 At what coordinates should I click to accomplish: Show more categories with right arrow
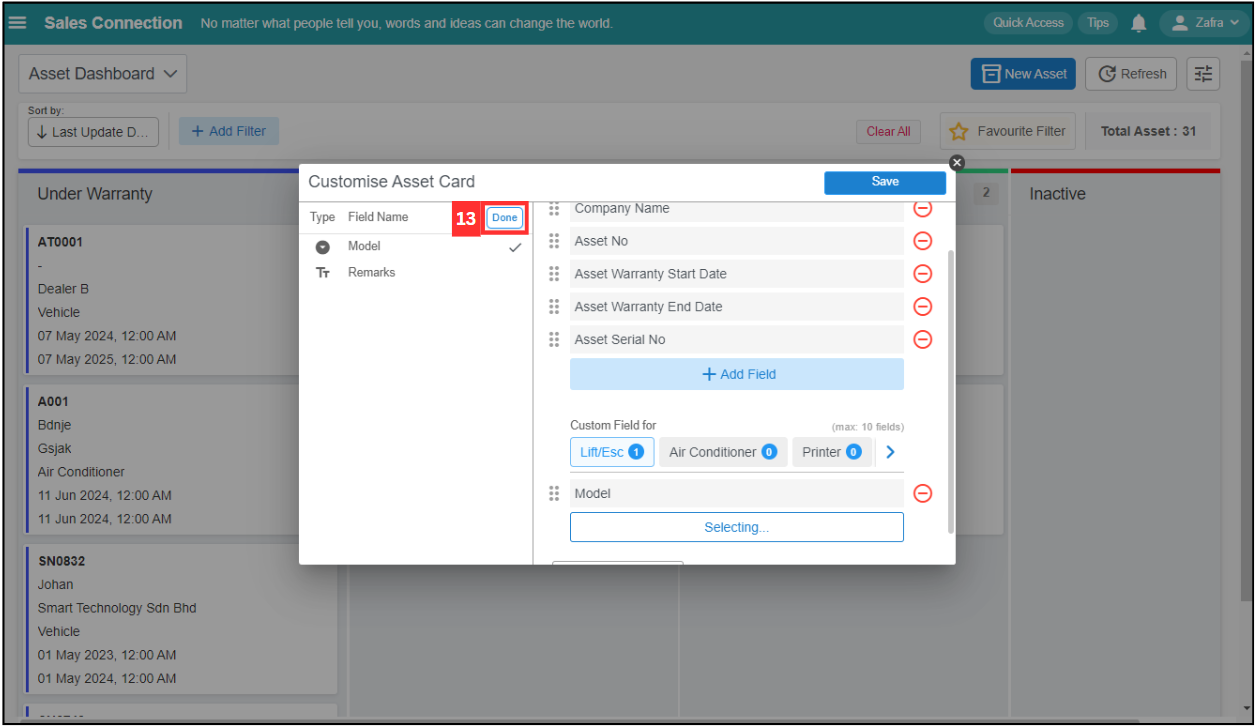pyautogui.click(x=891, y=452)
